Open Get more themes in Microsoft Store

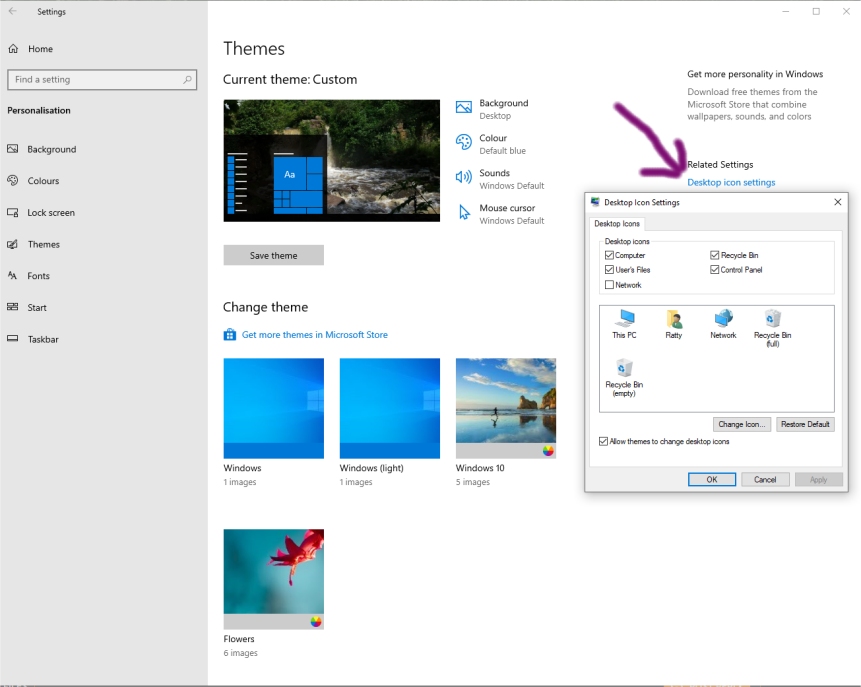coord(315,334)
